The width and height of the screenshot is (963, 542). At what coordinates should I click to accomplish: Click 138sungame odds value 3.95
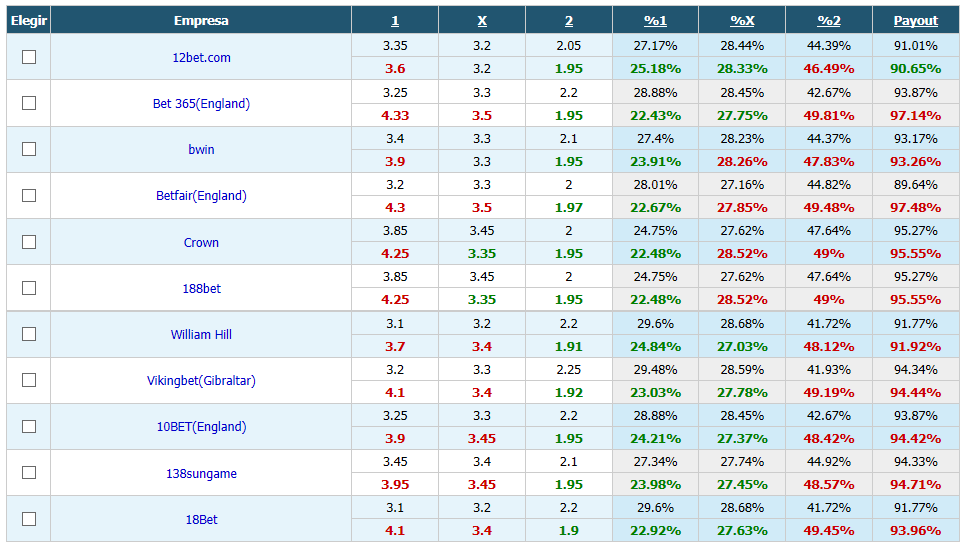(x=395, y=484)
